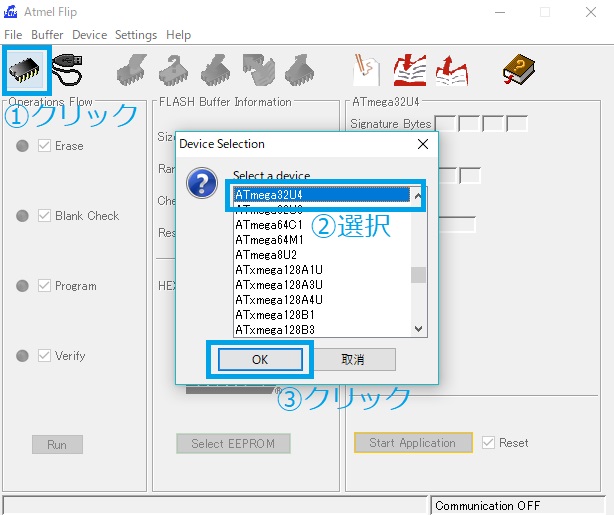The height and width of the screenshot is (515, 614).
Task: Select ATxmega128A3U in device list
Action: point(322,284)
